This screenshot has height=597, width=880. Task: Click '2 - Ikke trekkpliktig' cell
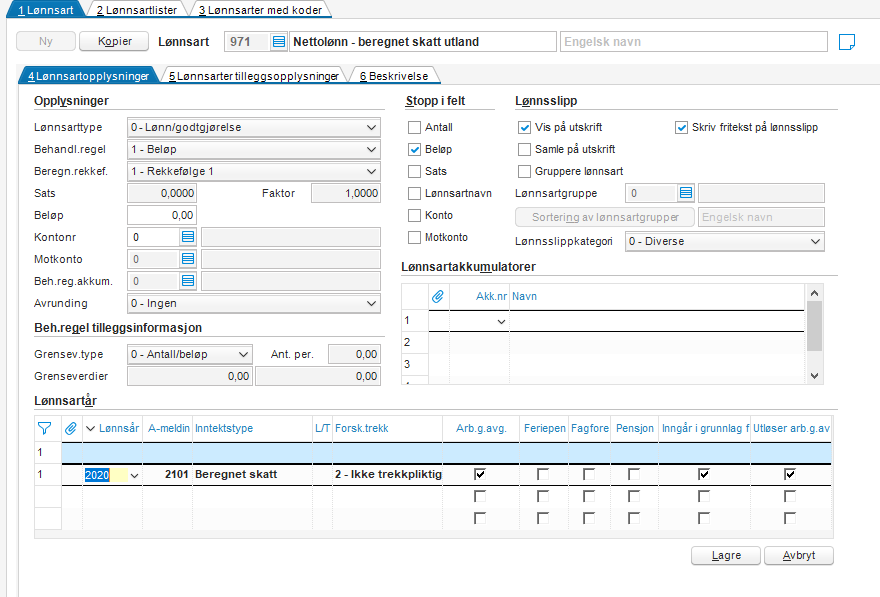388,475
